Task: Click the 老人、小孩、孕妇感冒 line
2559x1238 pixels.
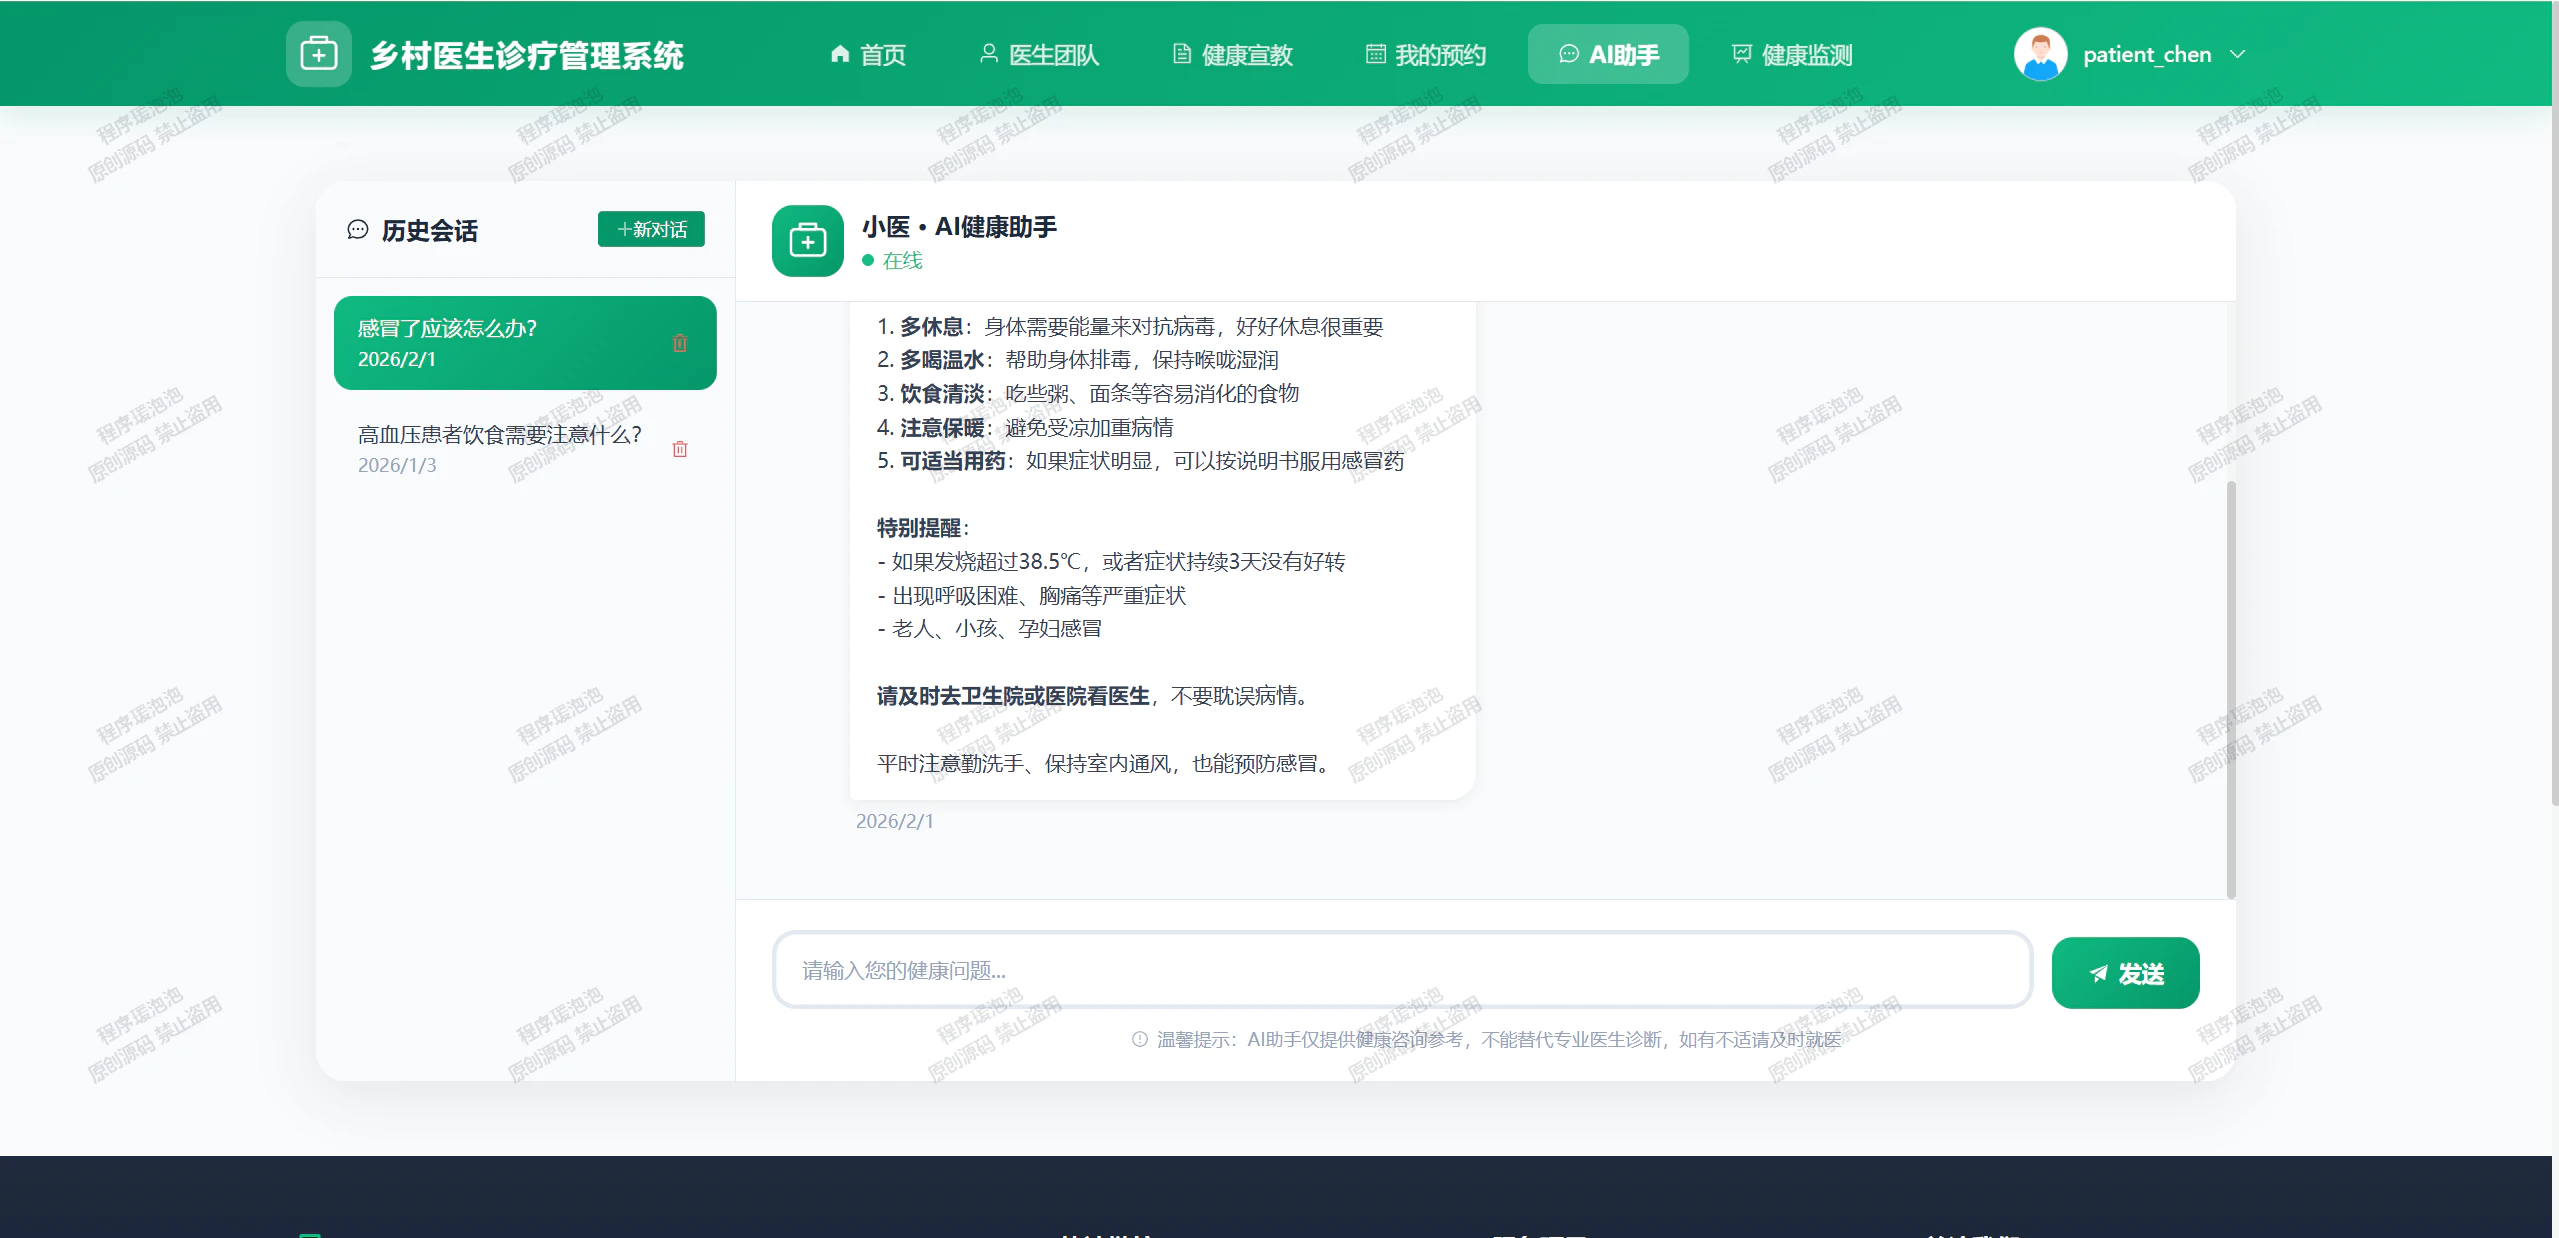Action: (x=989, y=629)
